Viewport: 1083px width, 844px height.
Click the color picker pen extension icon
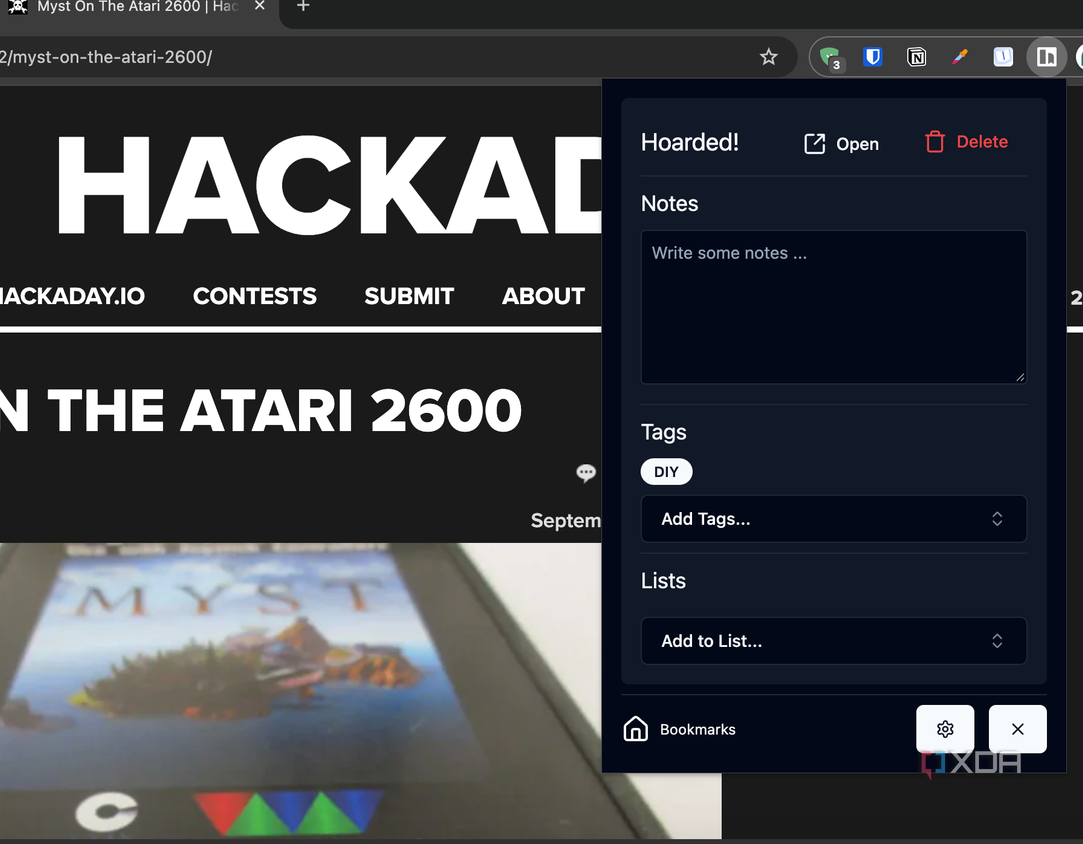click(960, 57)
